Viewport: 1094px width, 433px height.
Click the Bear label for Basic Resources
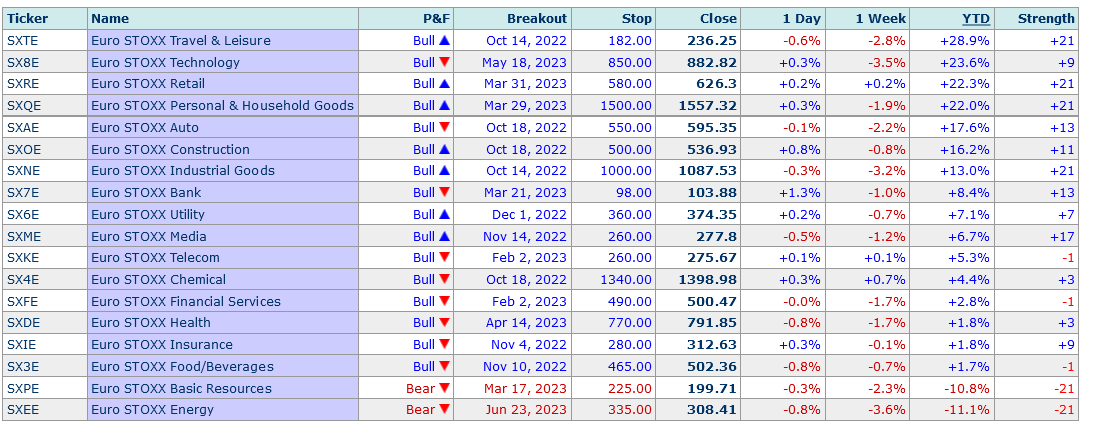pyautogui.click(x=421, y=388)
